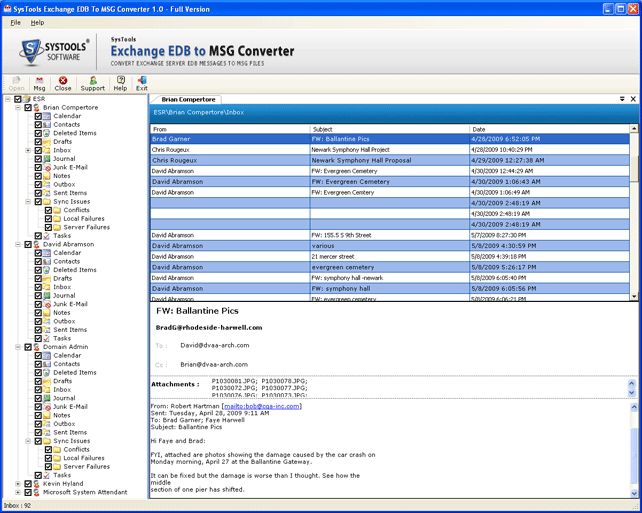This screenshot has width=642, height=513.
Task: Uncheck the Kevin Hyland mailbox checkbox
Action: click(x=28, y=484)
